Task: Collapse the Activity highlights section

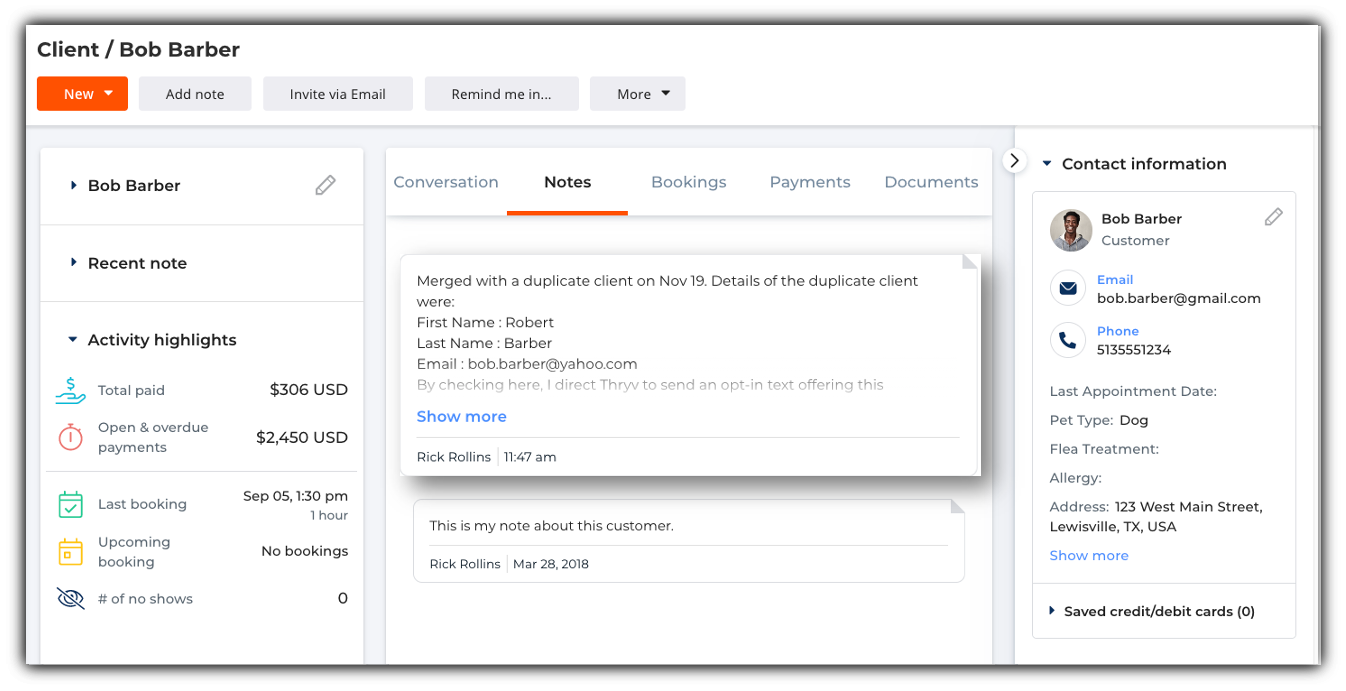Action: tap(73, 340)
